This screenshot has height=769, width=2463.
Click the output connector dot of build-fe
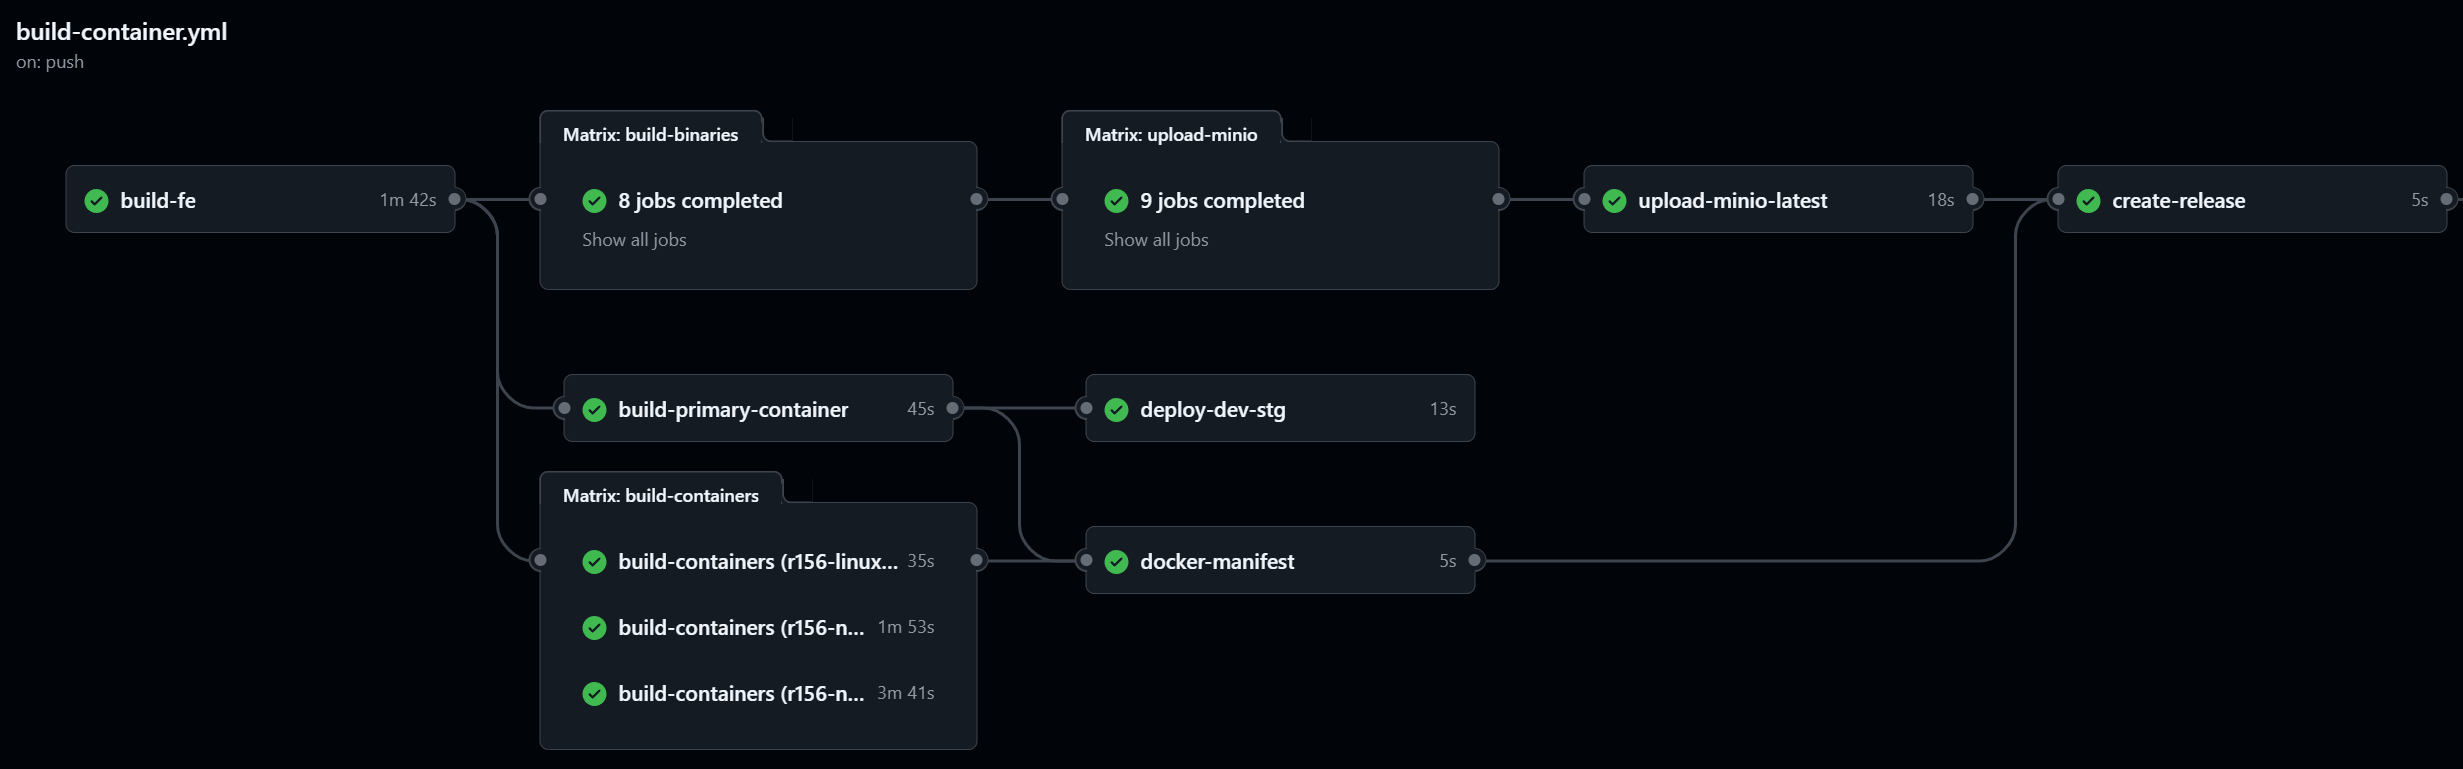coord(455,199)
